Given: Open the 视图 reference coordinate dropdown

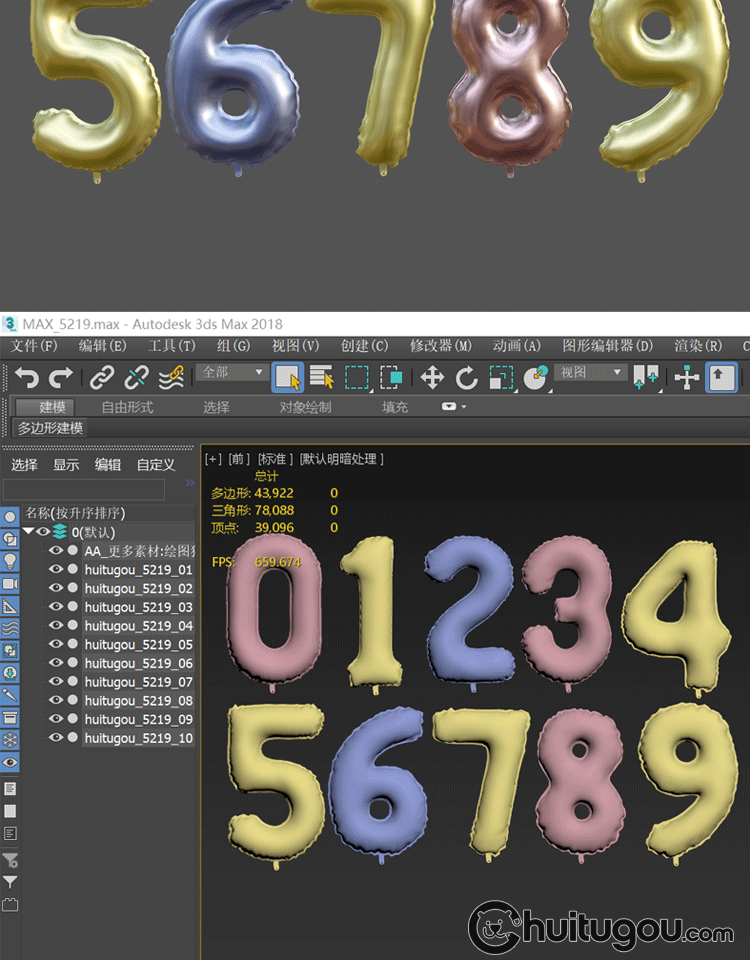Looking at the screenshot, I should point(590,372).
